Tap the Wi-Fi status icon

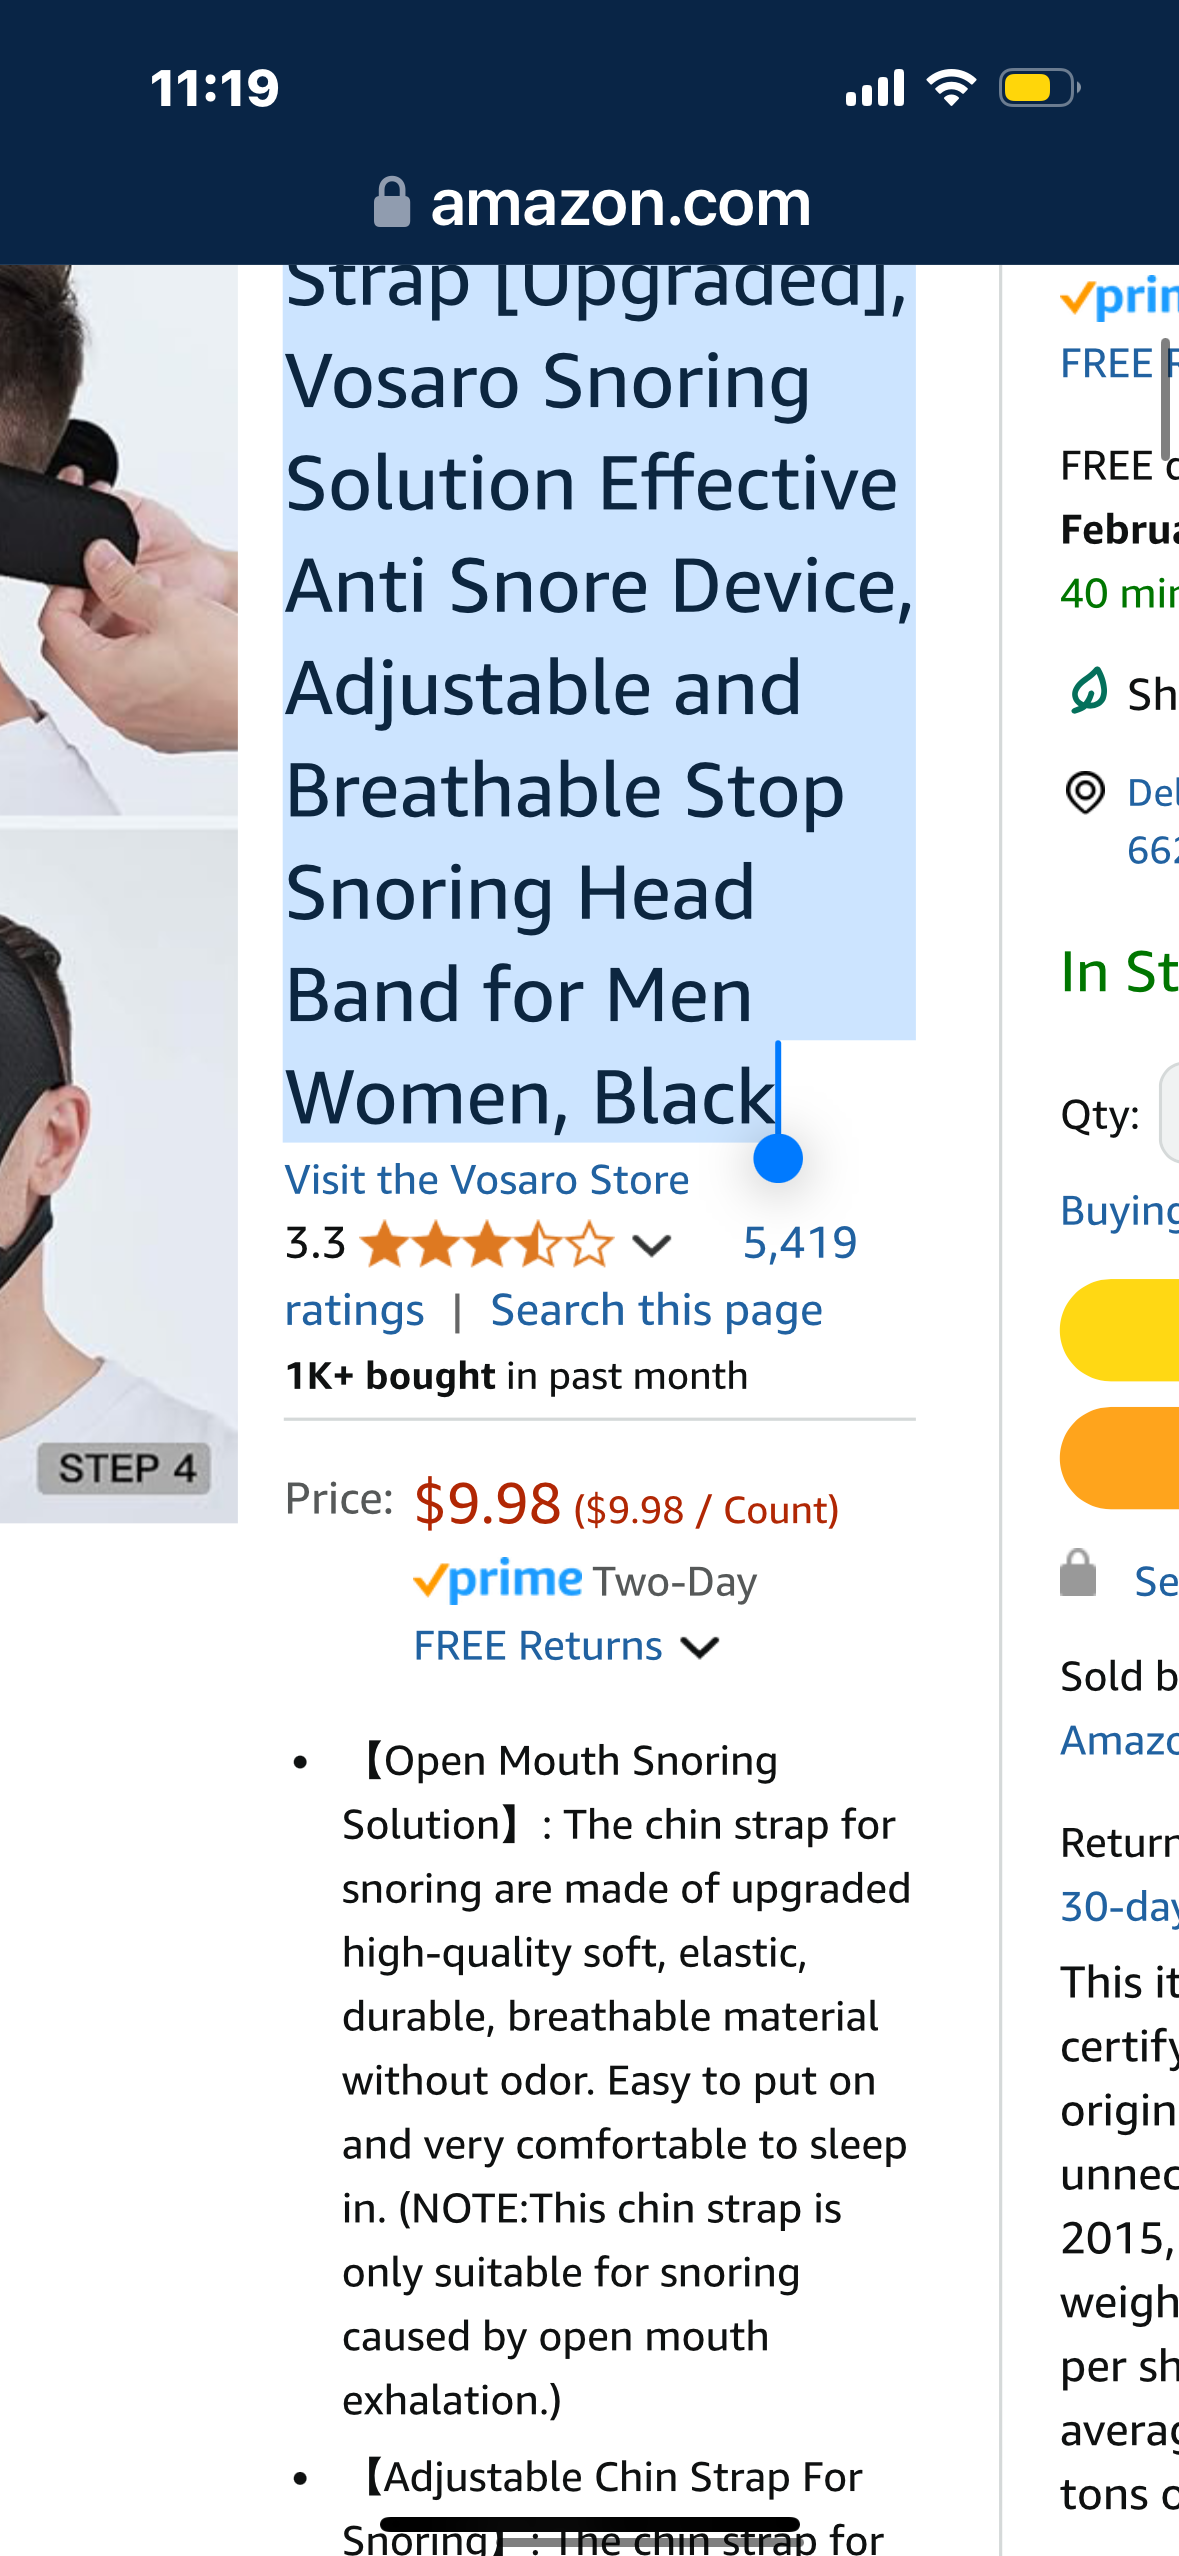point(951,88)
